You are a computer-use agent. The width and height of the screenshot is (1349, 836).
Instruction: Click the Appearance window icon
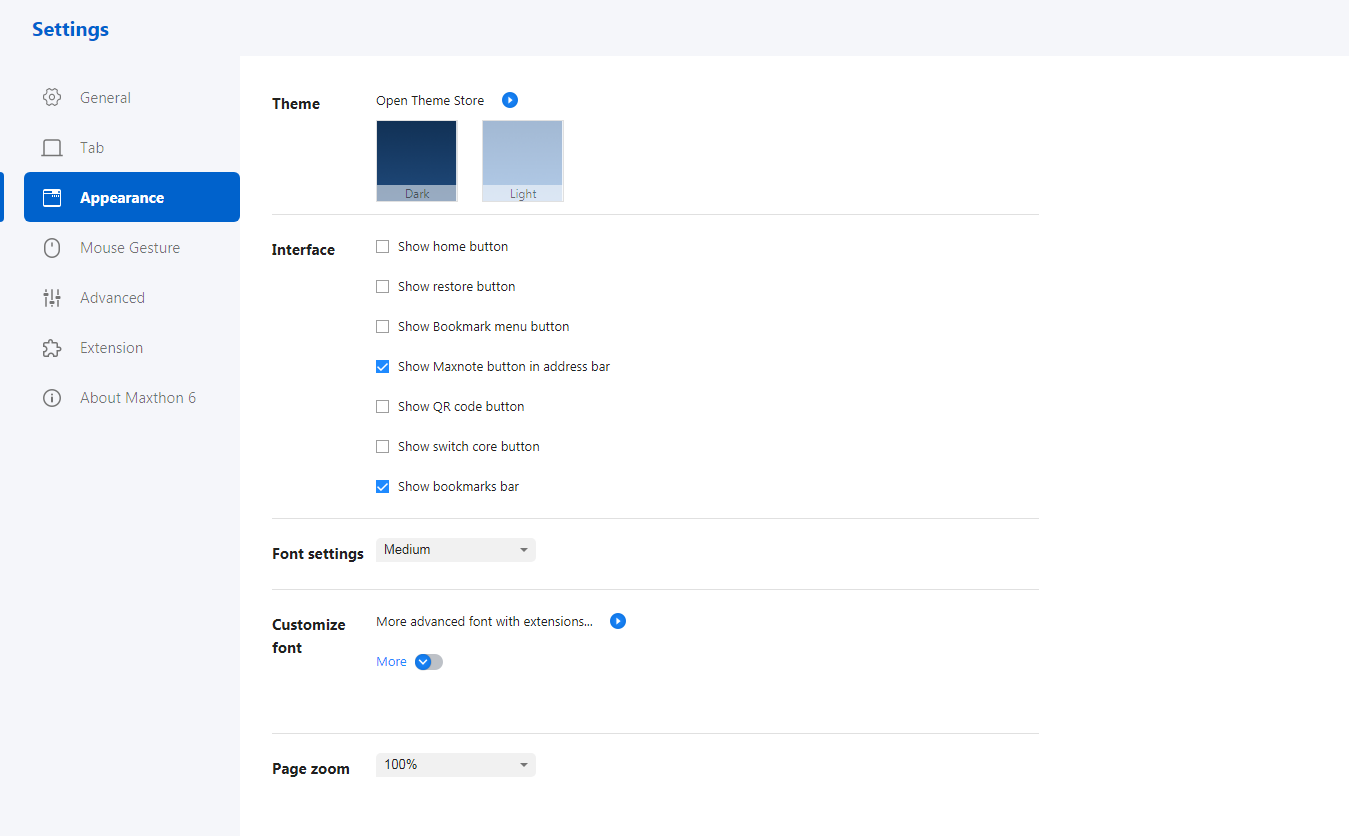coord(52,198)
